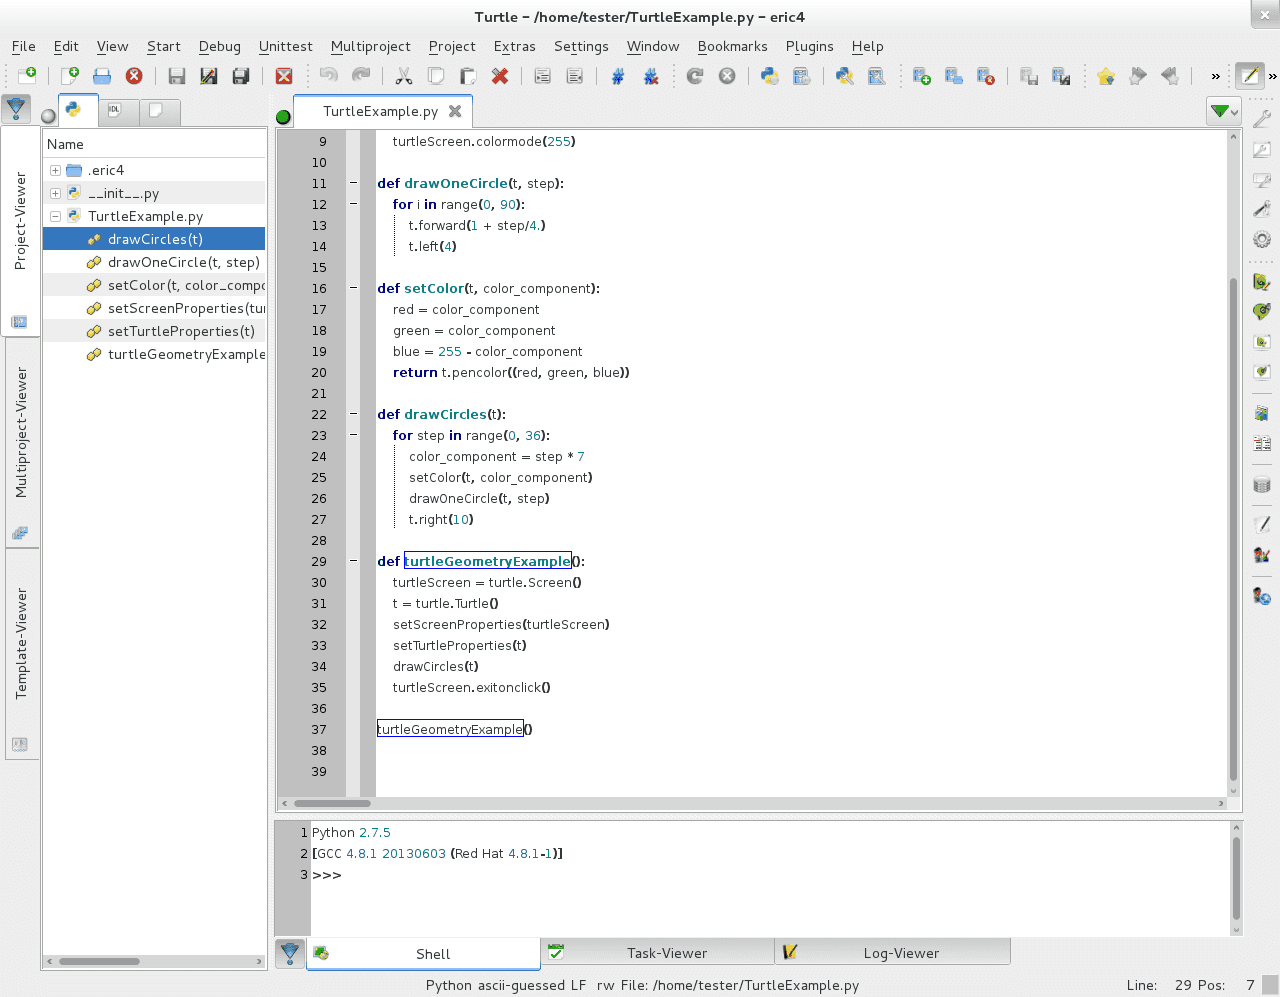The image size is (1280, 997).
Task: Collapse the TurtleExample.py tree node
Action: (55, 216)
